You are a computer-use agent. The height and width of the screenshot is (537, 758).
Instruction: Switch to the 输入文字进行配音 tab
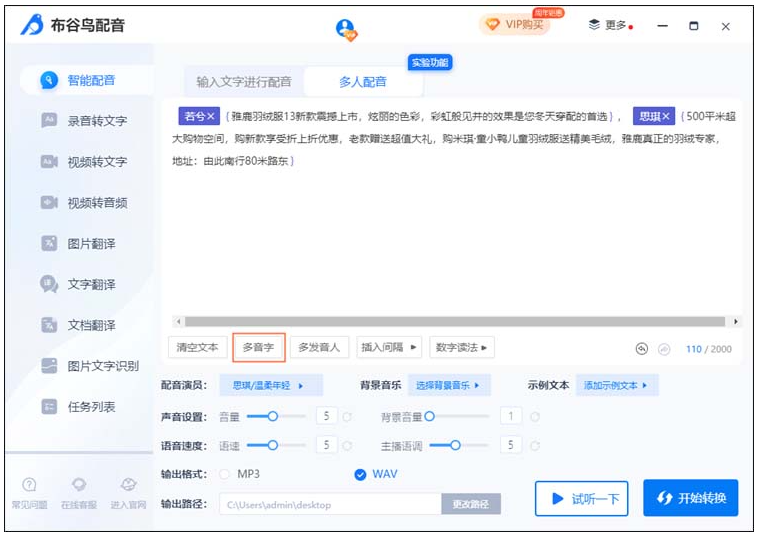pyautogui.click(x=244, y=81)
